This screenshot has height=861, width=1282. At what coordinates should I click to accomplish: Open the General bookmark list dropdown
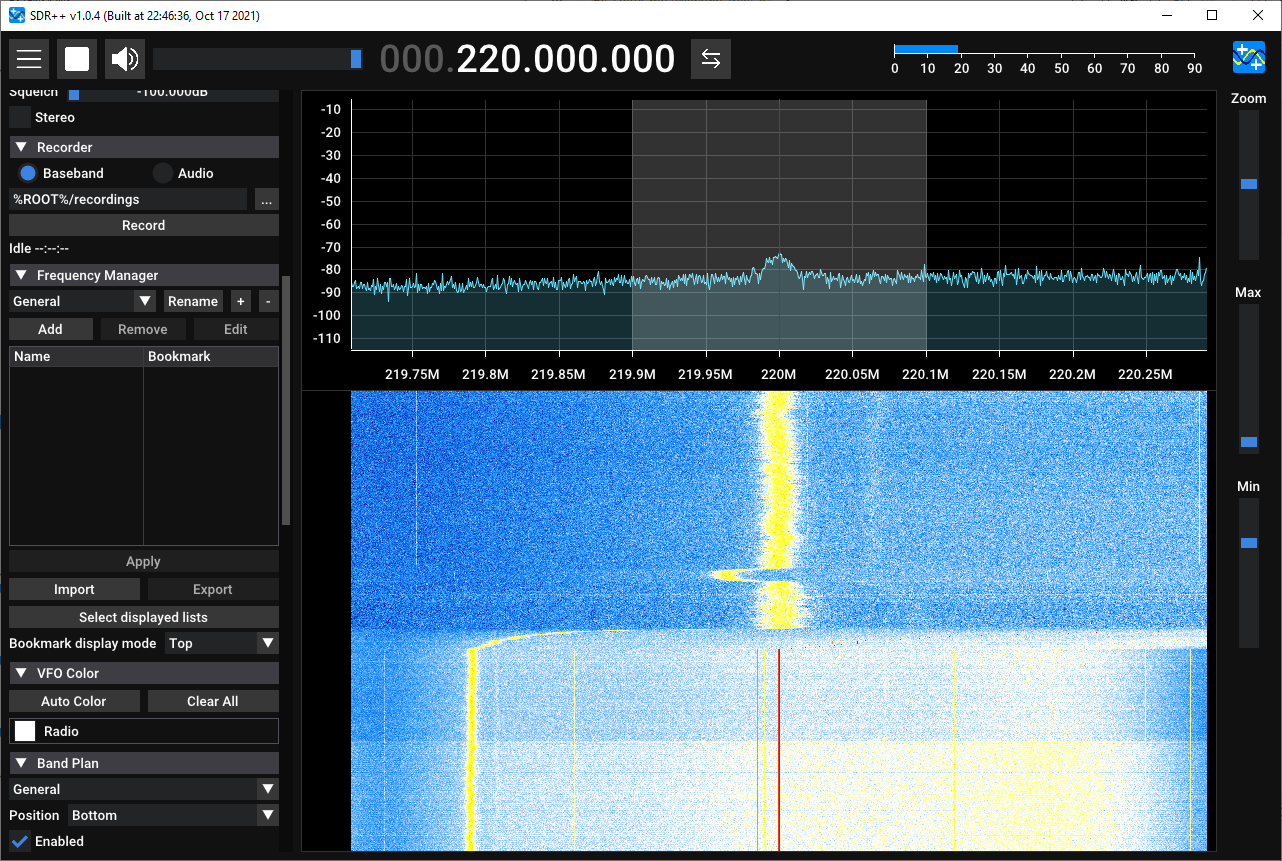point(83,301)
